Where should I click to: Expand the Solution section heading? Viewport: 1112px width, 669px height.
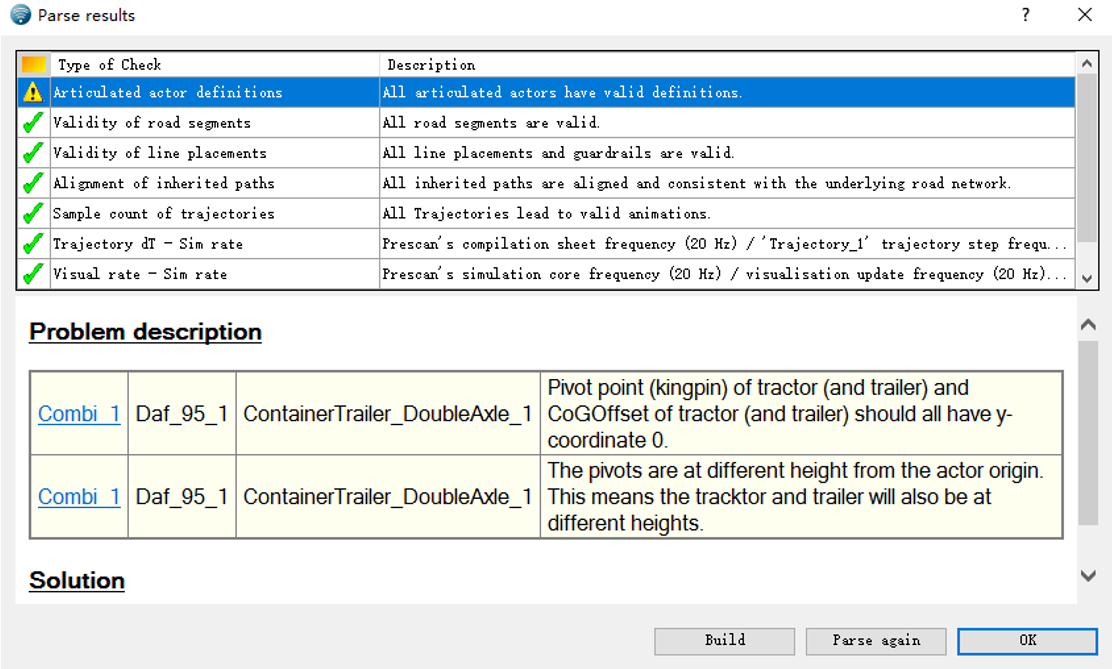76,580
